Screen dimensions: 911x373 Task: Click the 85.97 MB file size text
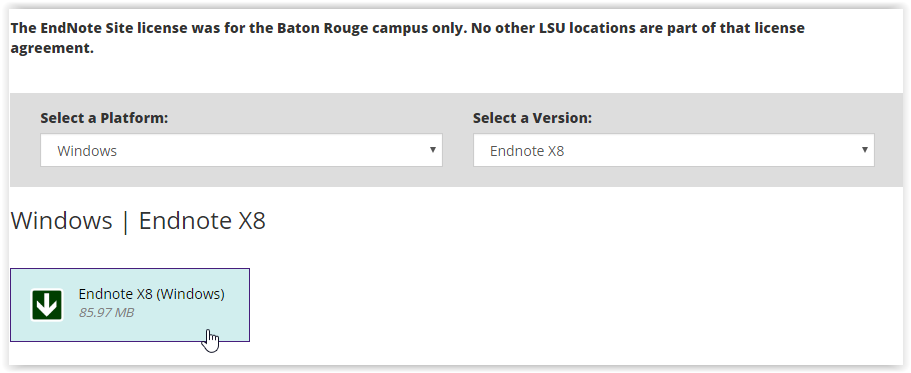pos(106,313)
